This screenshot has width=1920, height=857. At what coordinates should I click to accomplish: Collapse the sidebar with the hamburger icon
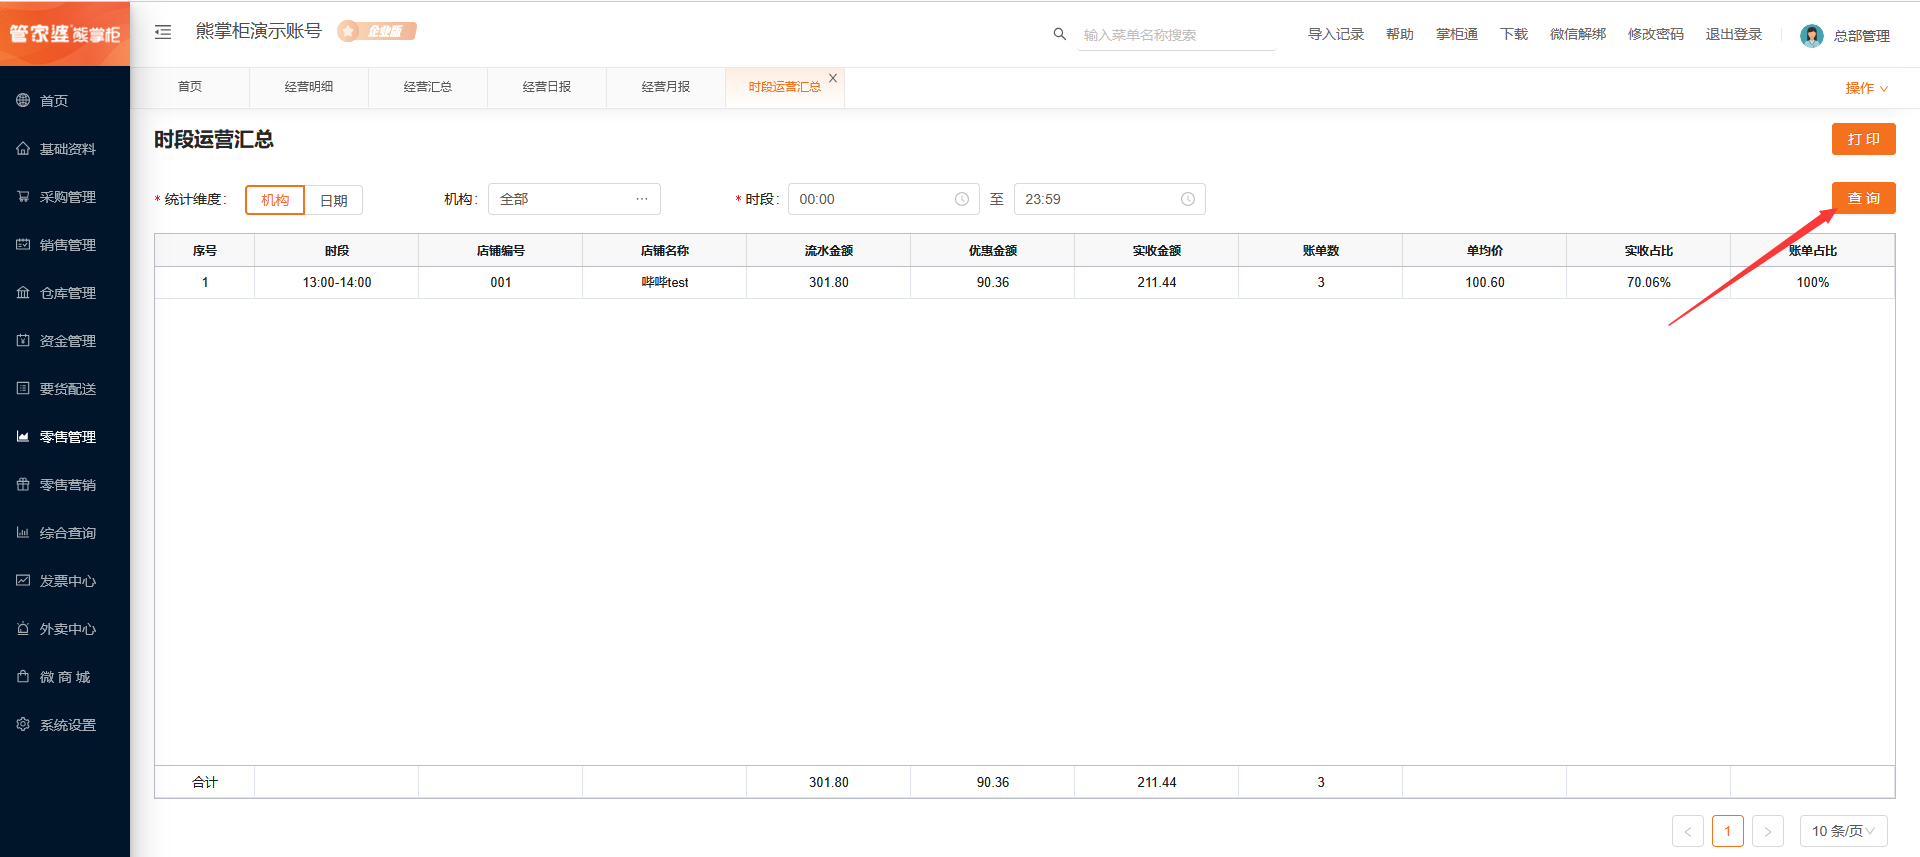pyautogui.click(x=163, y=32)
